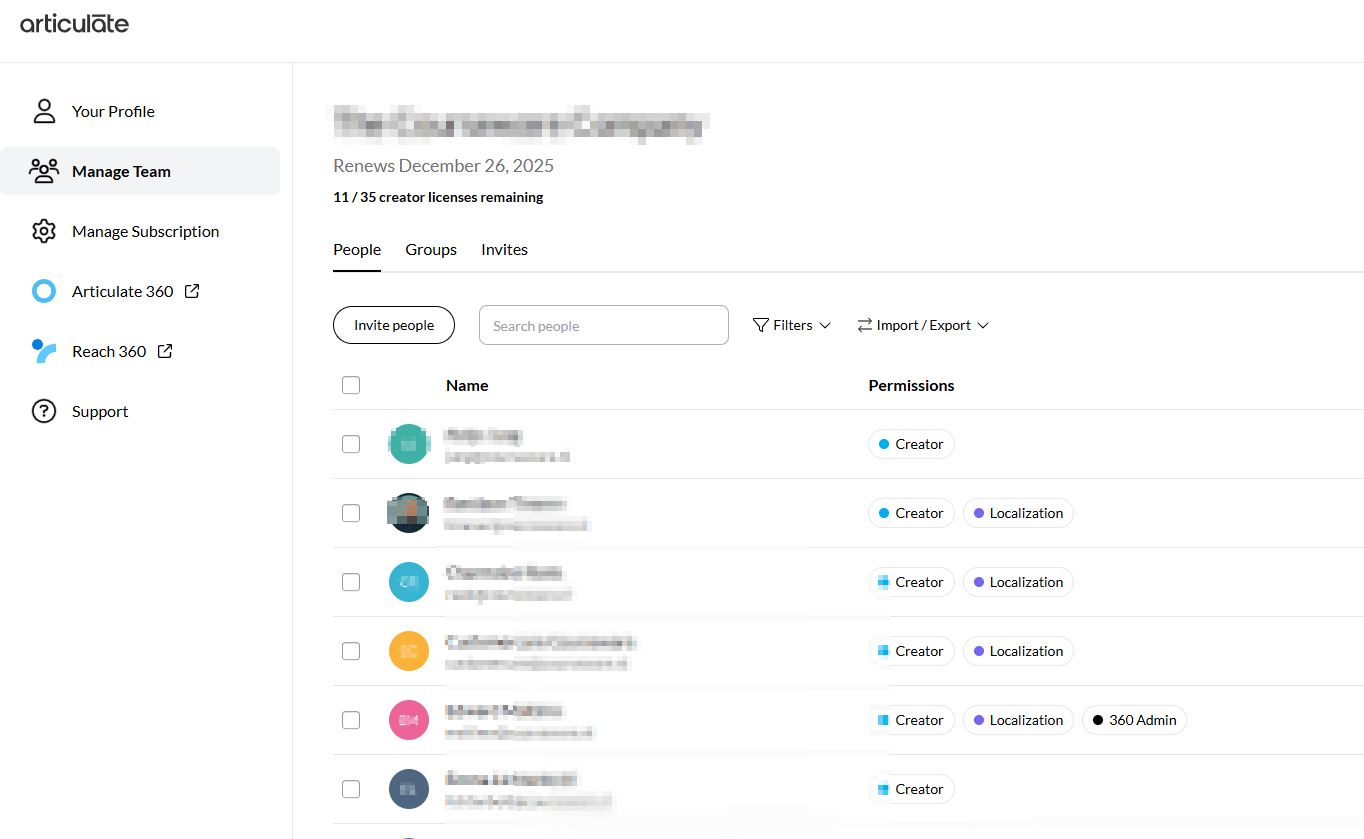Open Support question mark icon

(x=44, y=411)
